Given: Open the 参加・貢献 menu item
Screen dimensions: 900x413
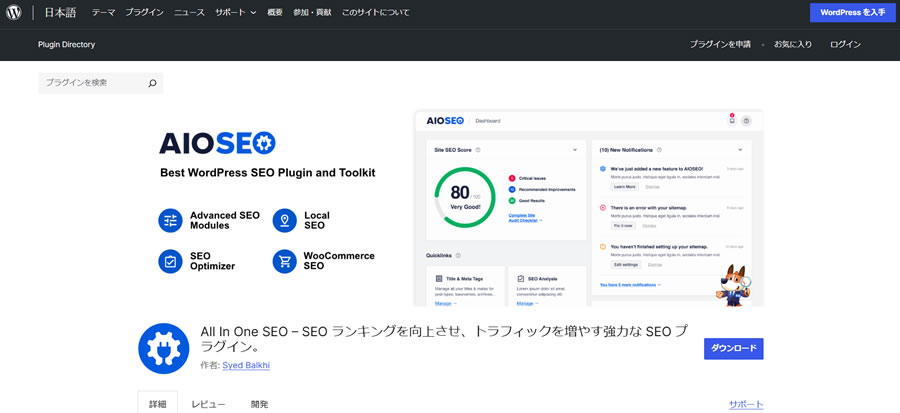Looking at the screenshot, I should (x=312, y=13).
